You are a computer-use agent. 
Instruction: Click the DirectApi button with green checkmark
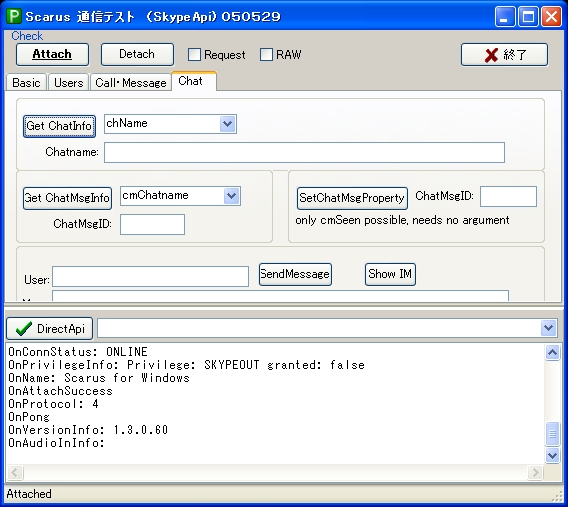pos(50,329)
